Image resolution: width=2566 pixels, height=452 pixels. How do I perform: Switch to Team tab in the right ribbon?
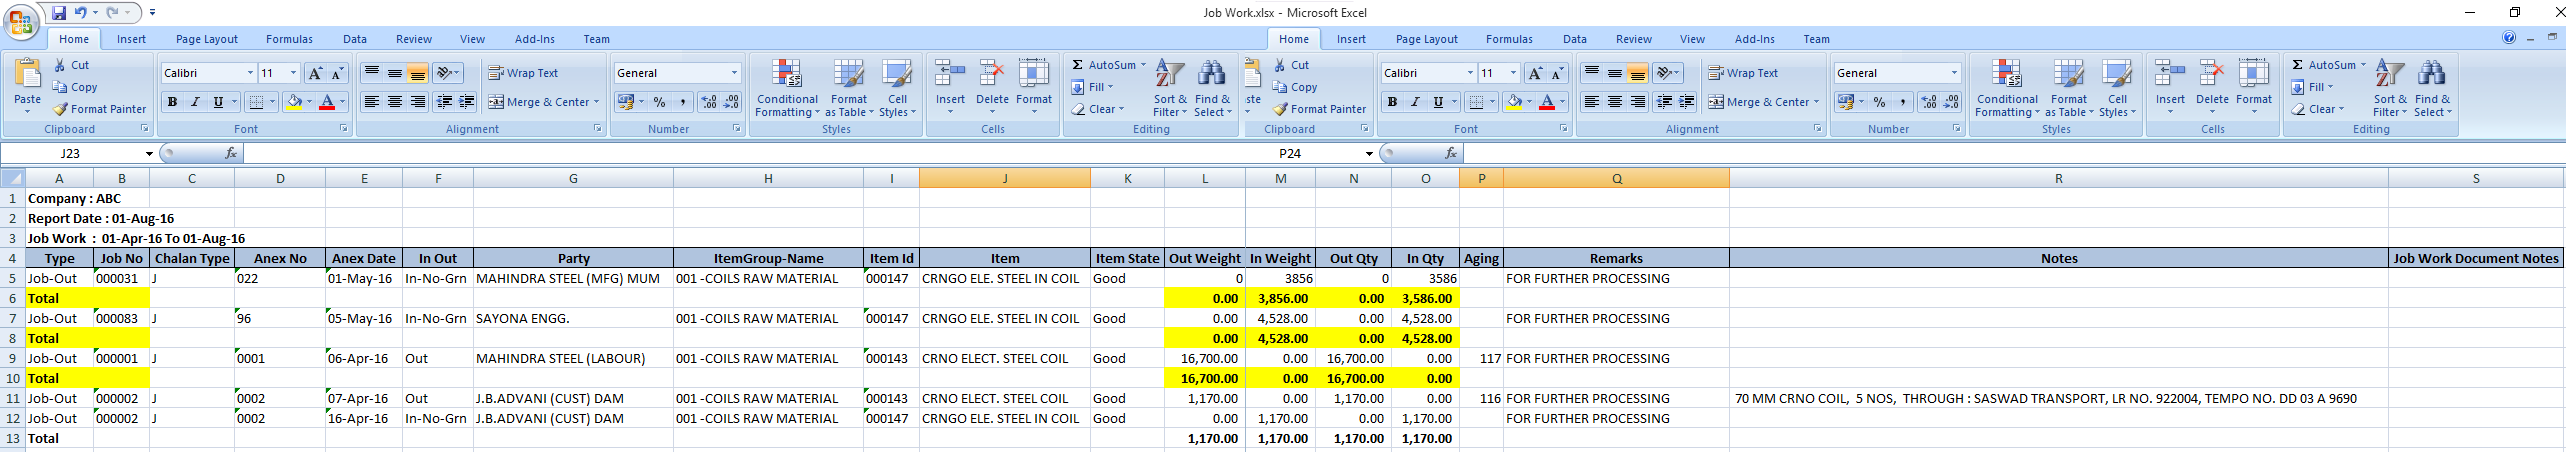coord(1817,39)
